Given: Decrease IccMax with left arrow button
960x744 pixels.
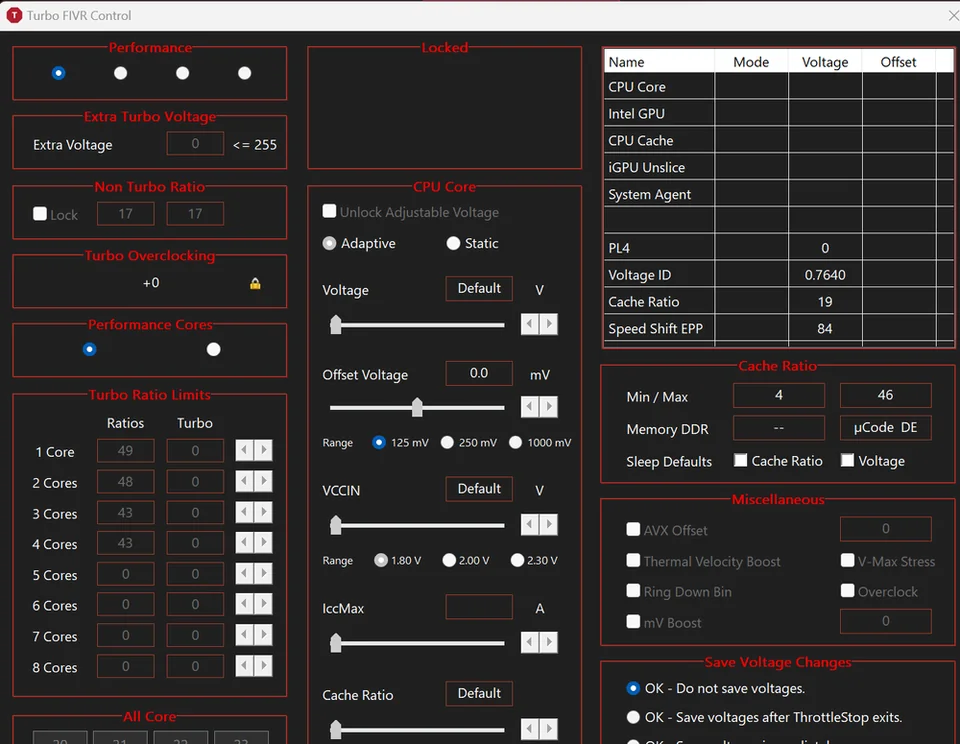Looking at the screenshot, I should 530,642.
